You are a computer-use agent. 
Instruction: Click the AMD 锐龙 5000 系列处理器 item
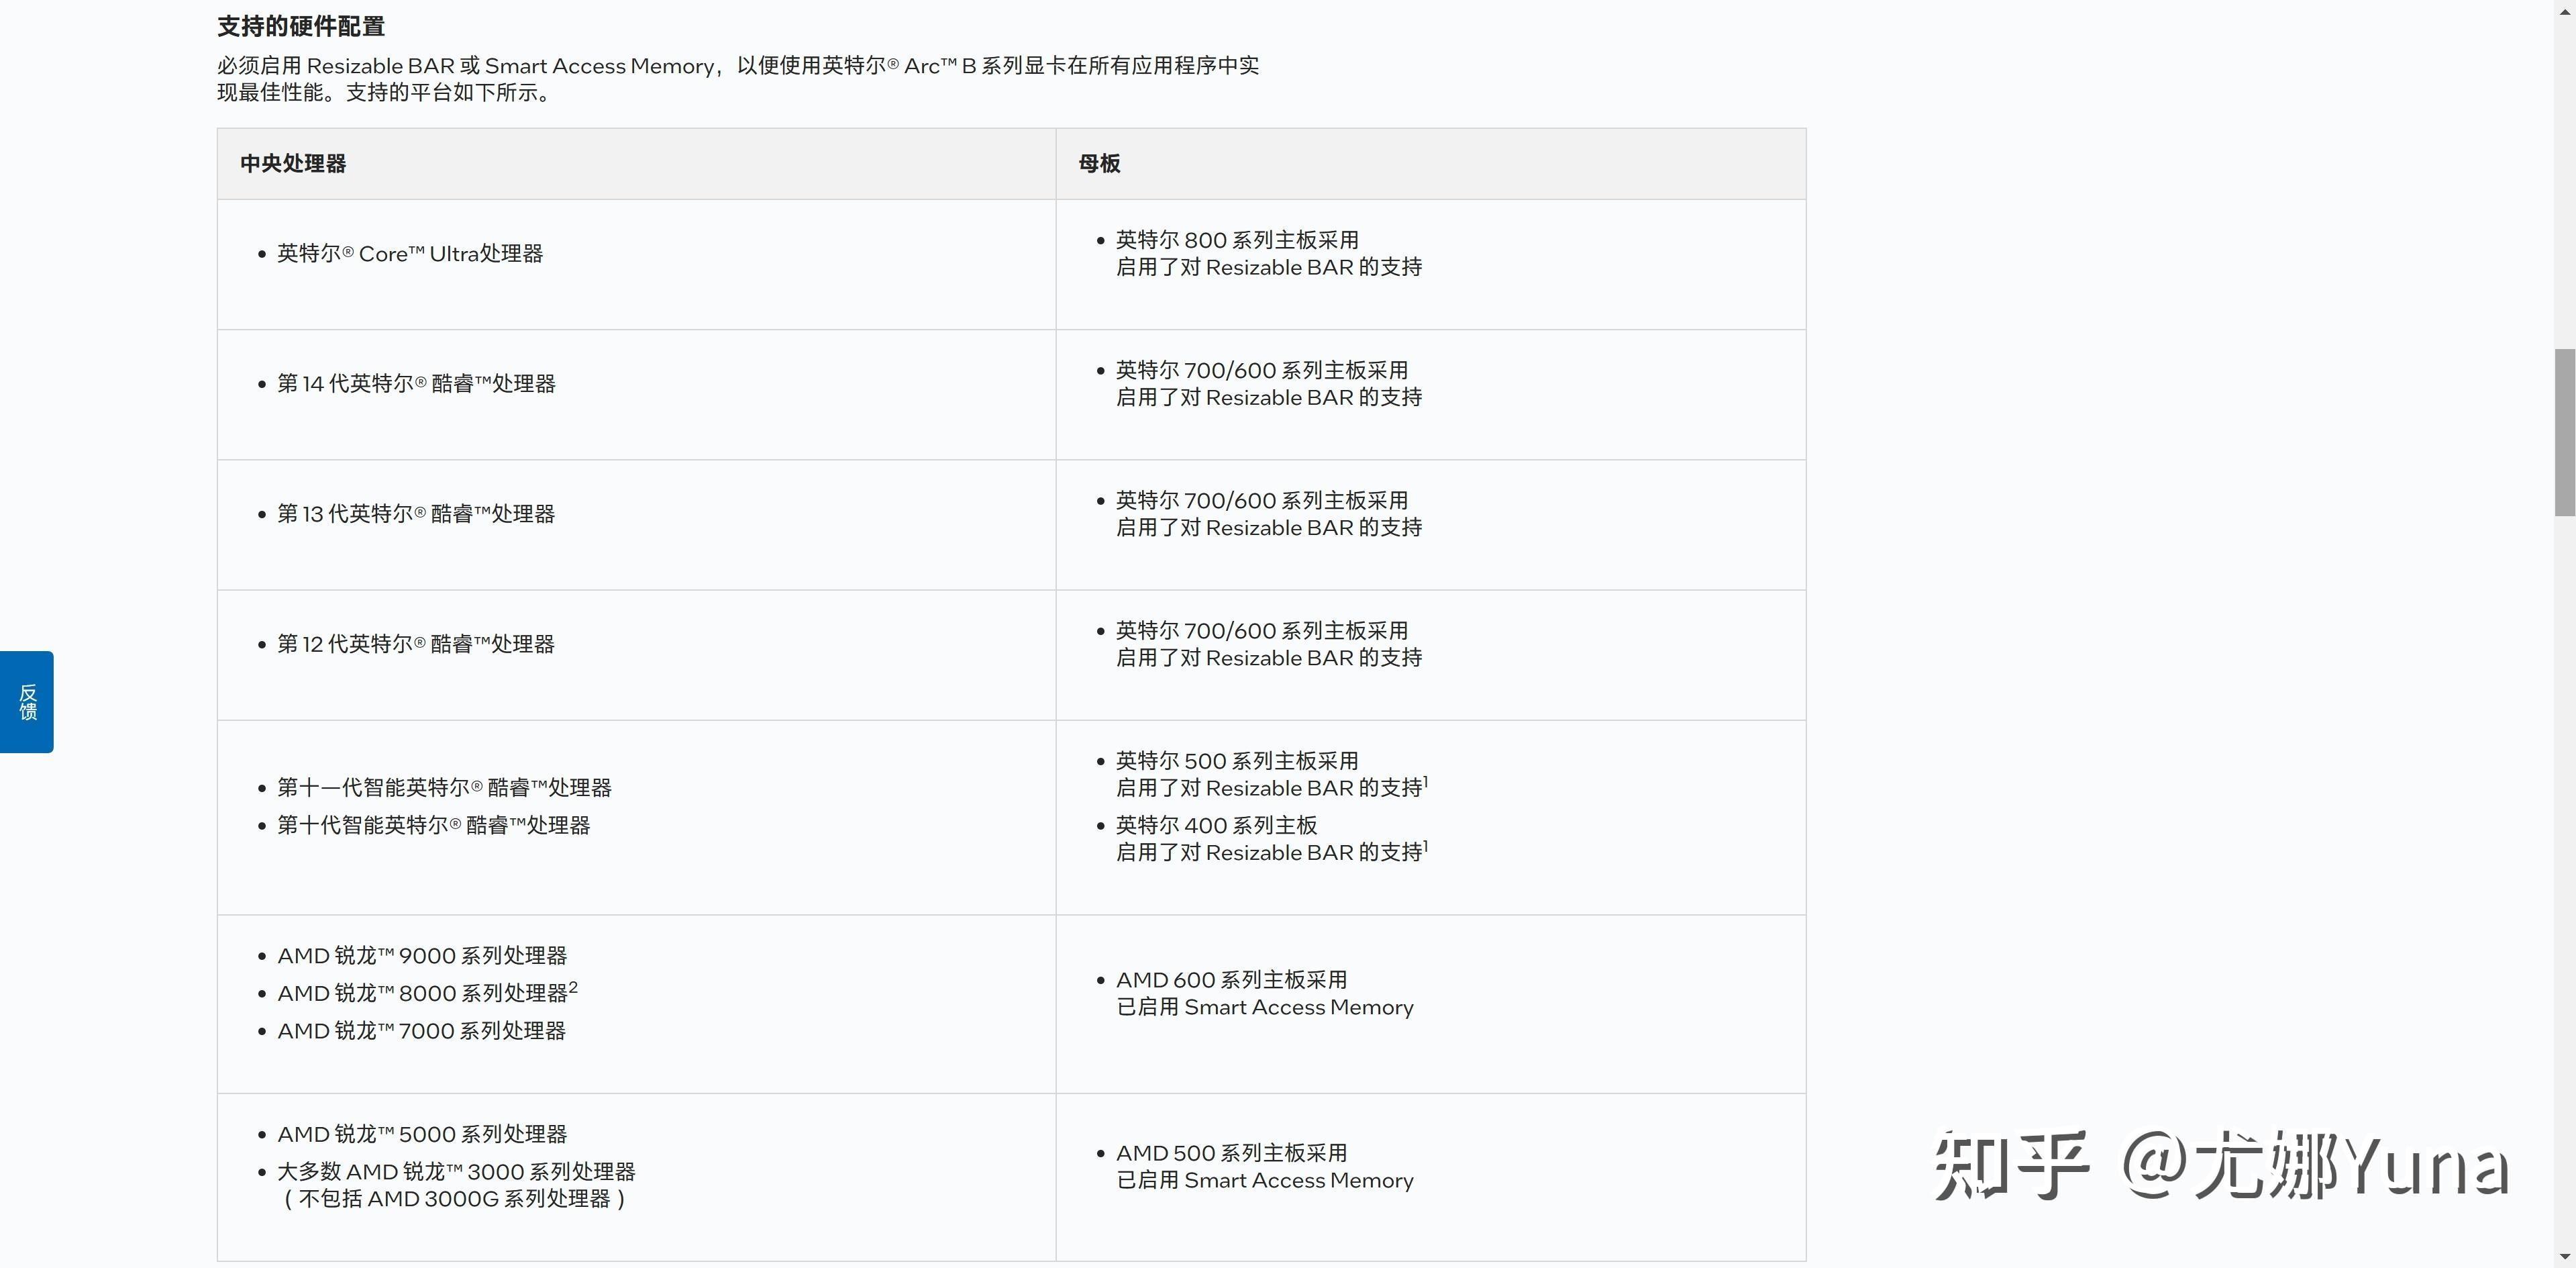point(422,1134)
